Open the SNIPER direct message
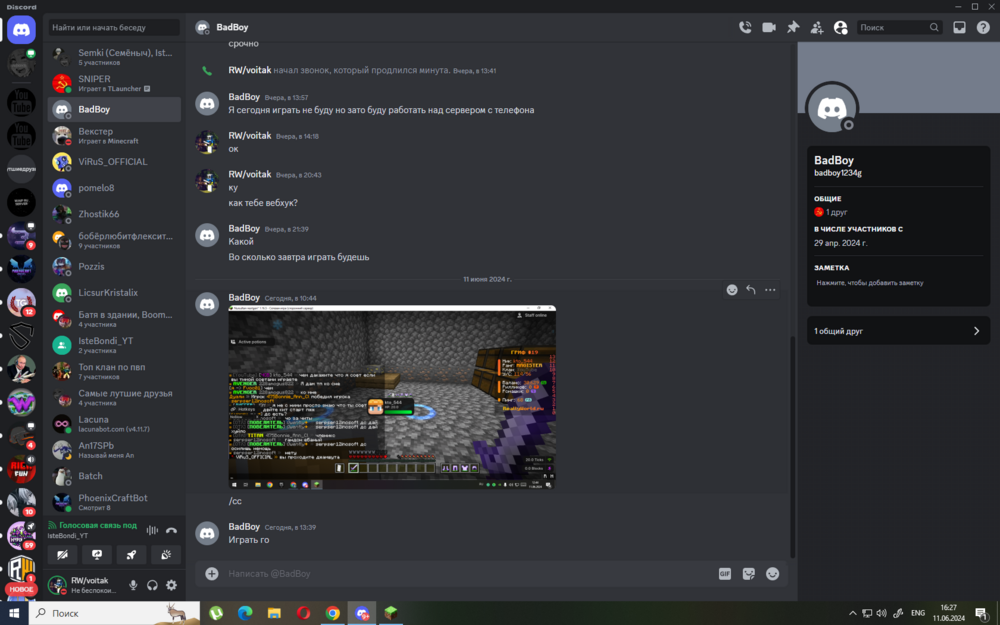The width and height of the screenshot is (1000, 625). (114, 83)
